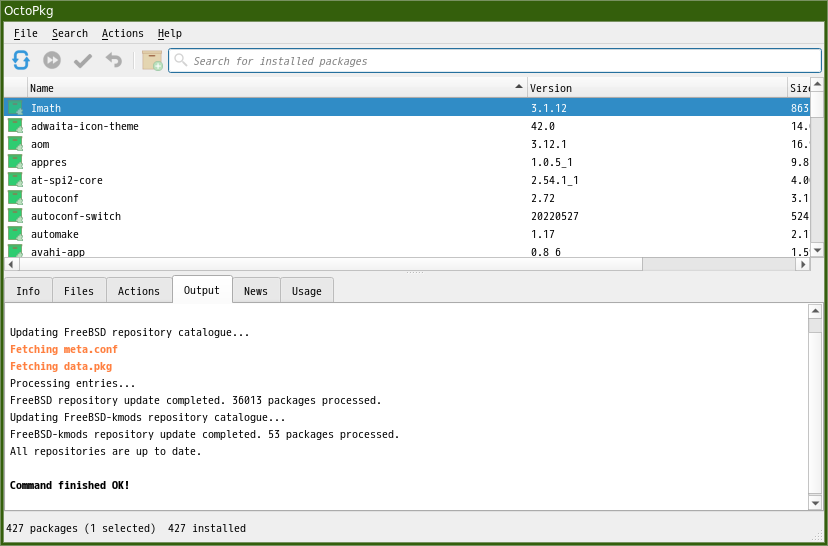The width and height of the screenshot is (828, 546).
Task: Click the package icon beside adwaita-icon-theme
Action: click(15, 126)
